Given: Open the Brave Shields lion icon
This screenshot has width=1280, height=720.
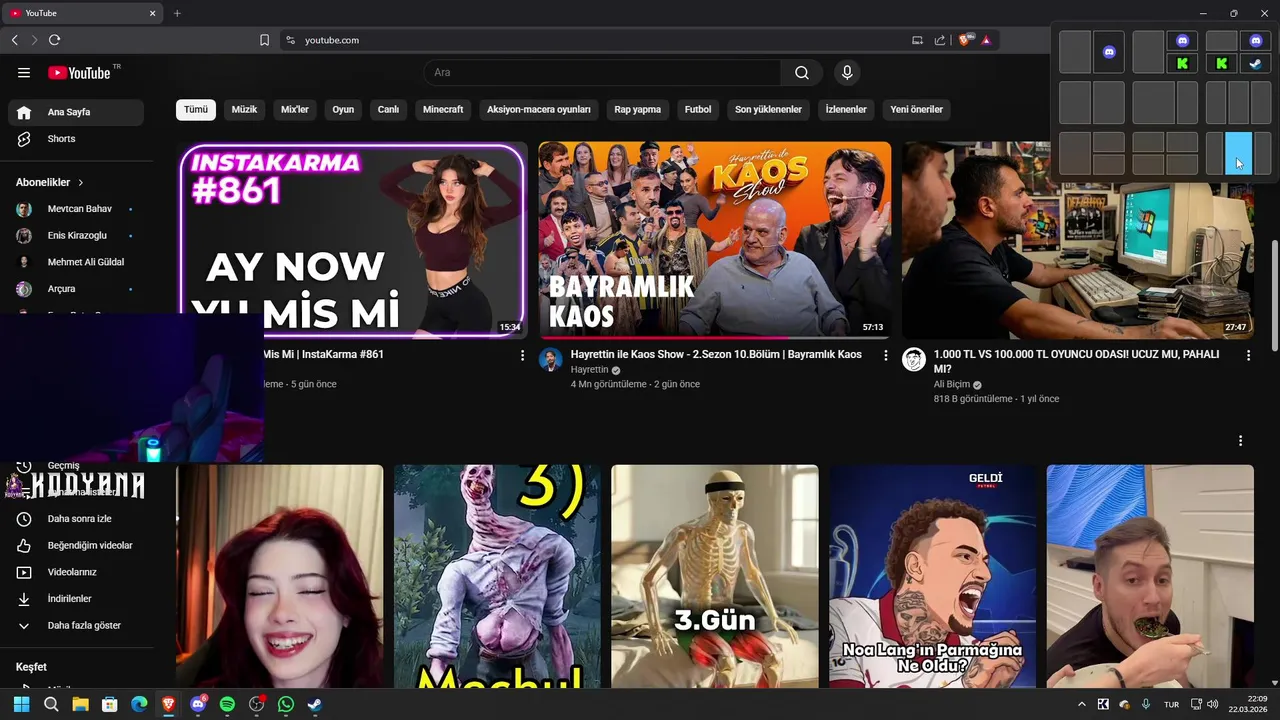Looking at the screenshot, I should [x=965, y=40].
